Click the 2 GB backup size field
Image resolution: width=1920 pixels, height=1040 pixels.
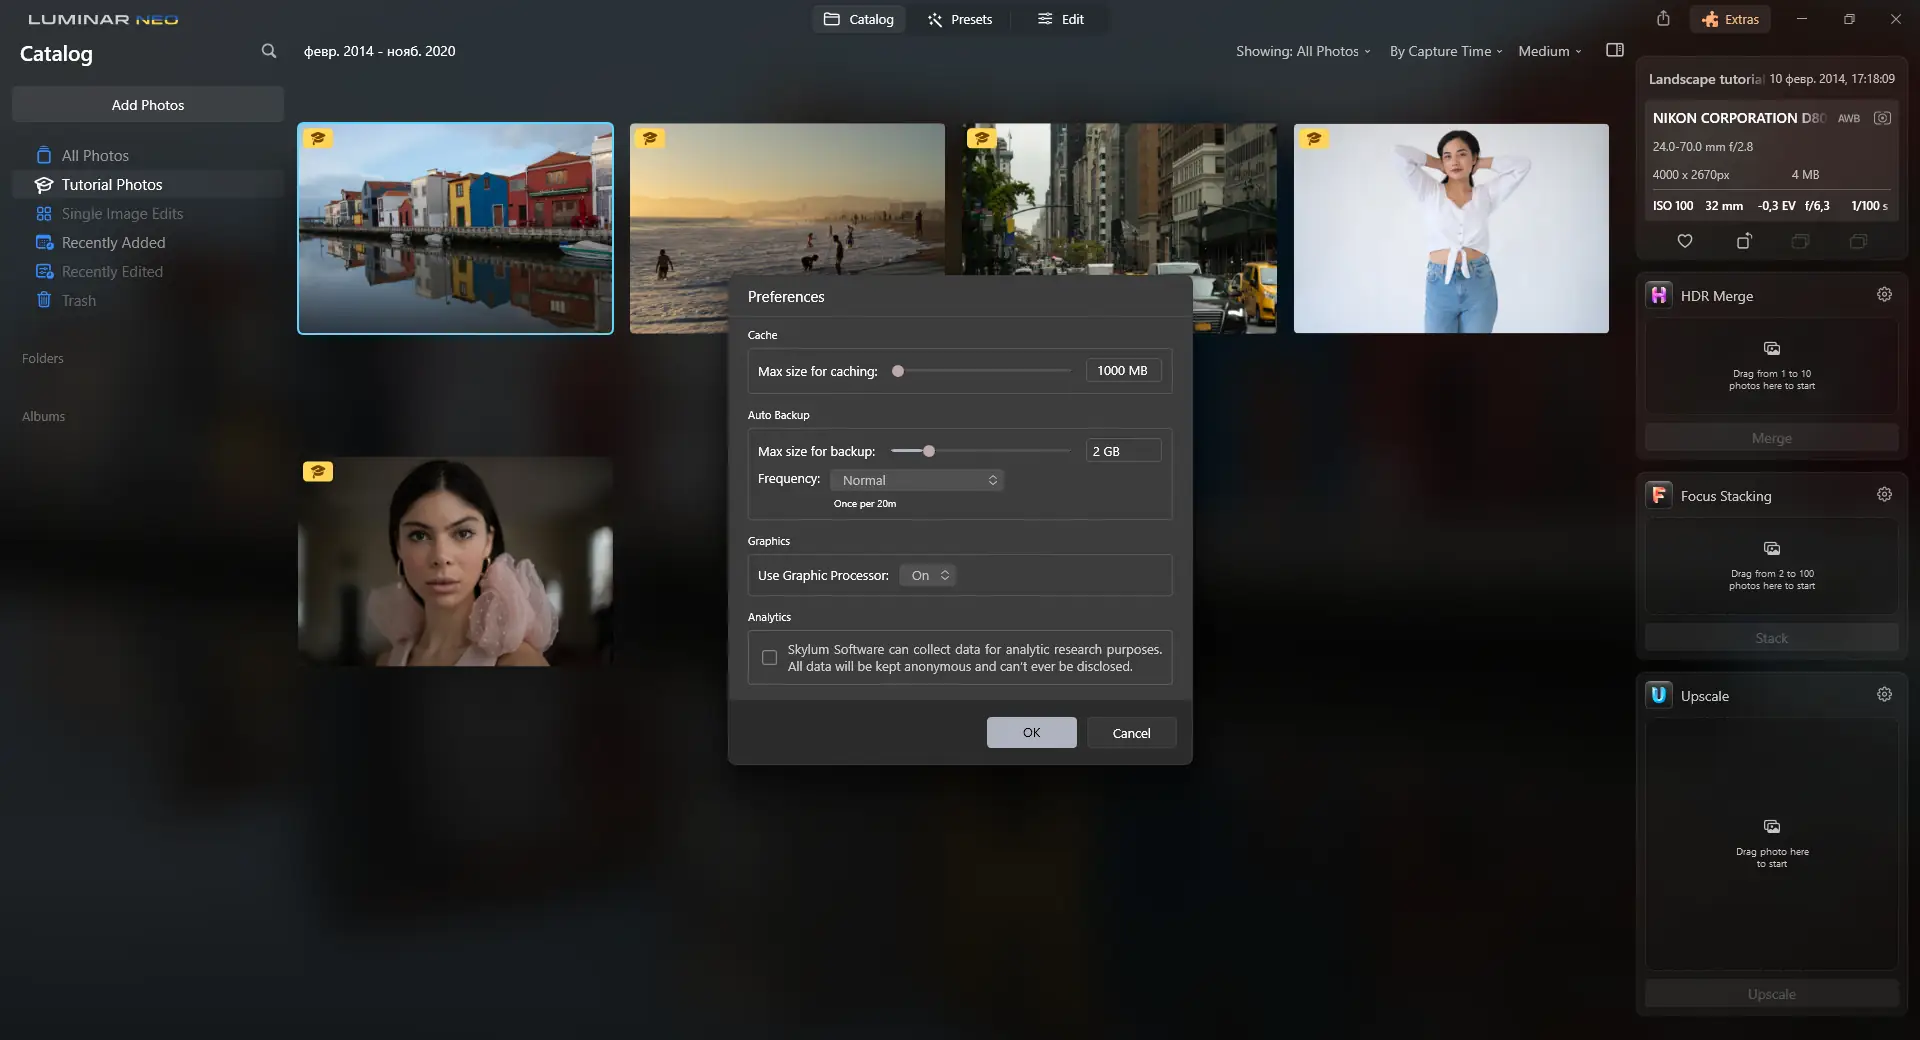pos(1124,451)
